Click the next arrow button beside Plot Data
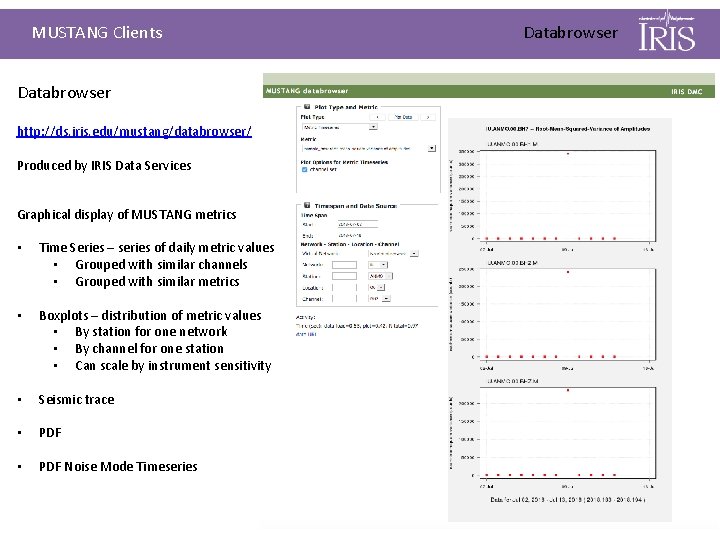720x540 pixels. point(428,117)
